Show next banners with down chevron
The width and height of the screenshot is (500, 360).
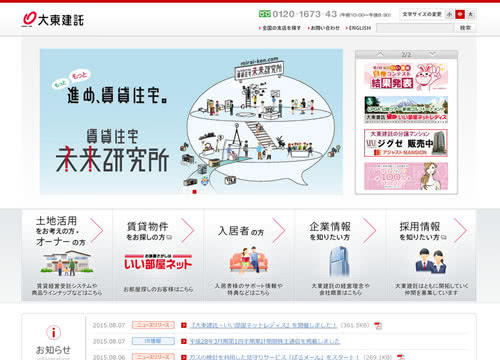(432, 54)
